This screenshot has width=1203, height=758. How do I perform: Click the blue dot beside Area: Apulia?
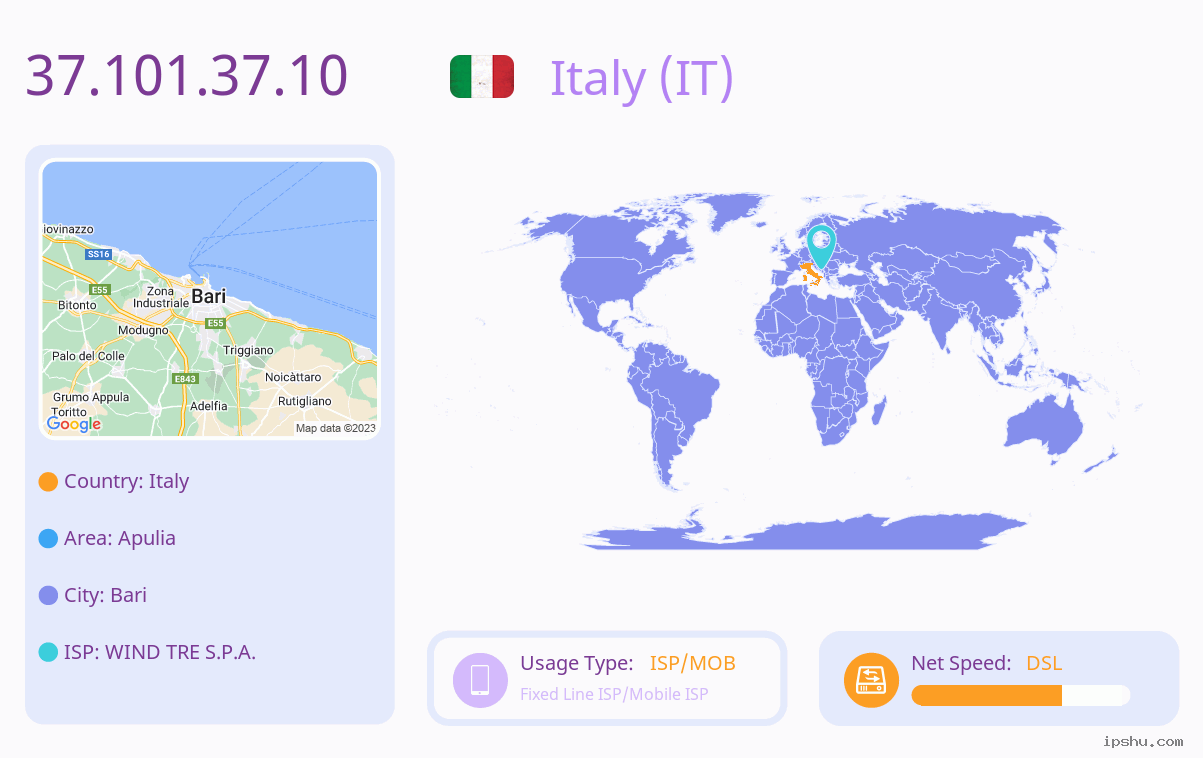[48, 538]
